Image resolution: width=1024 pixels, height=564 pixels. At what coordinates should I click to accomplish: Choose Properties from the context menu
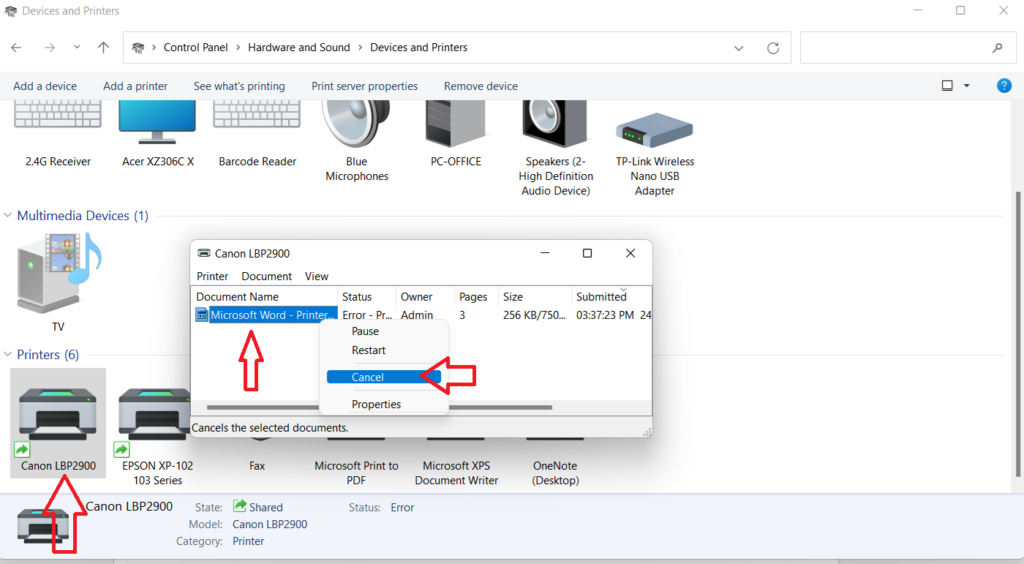[x=384, y=404]
